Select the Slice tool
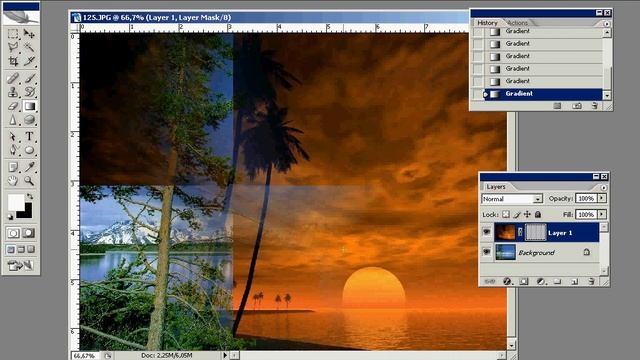 [x=29, y=61]
